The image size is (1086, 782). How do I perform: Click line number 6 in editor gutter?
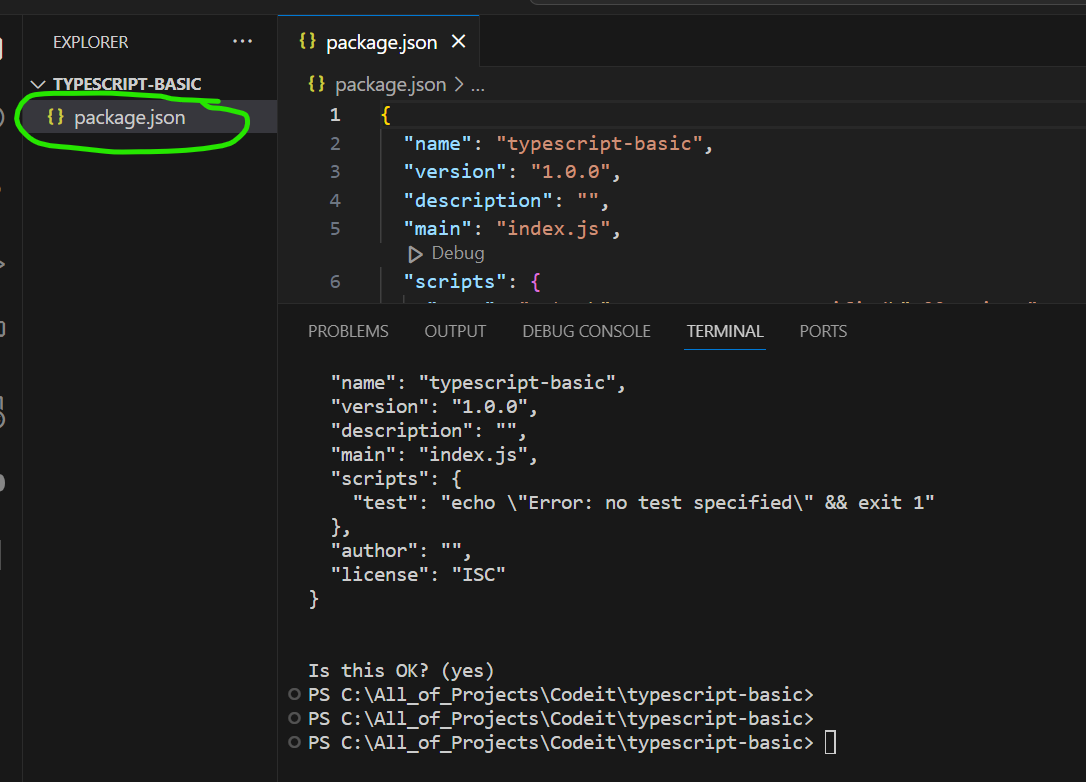coord(335,282)
